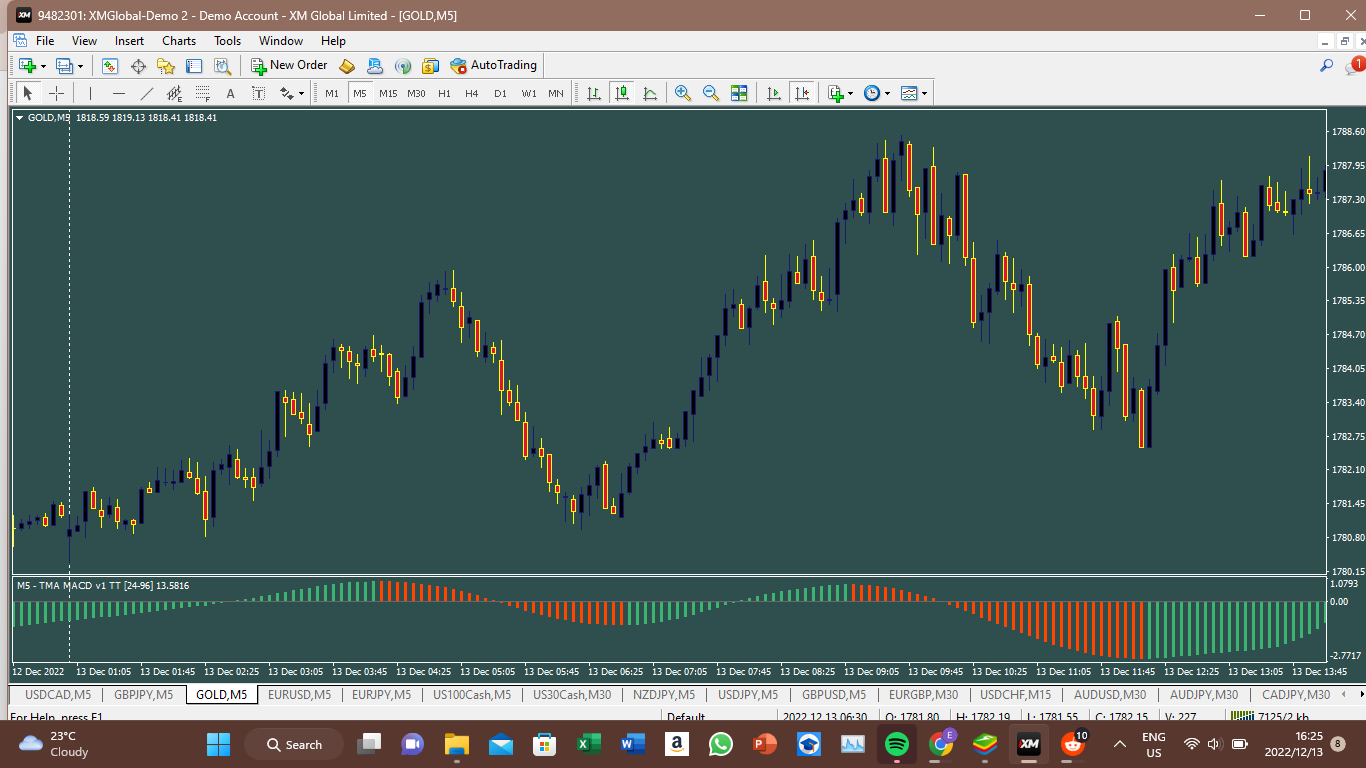Draw a trendline with the Trendline tool
Viewport: 1366px width, 768px height.
[x=147, y=93]
